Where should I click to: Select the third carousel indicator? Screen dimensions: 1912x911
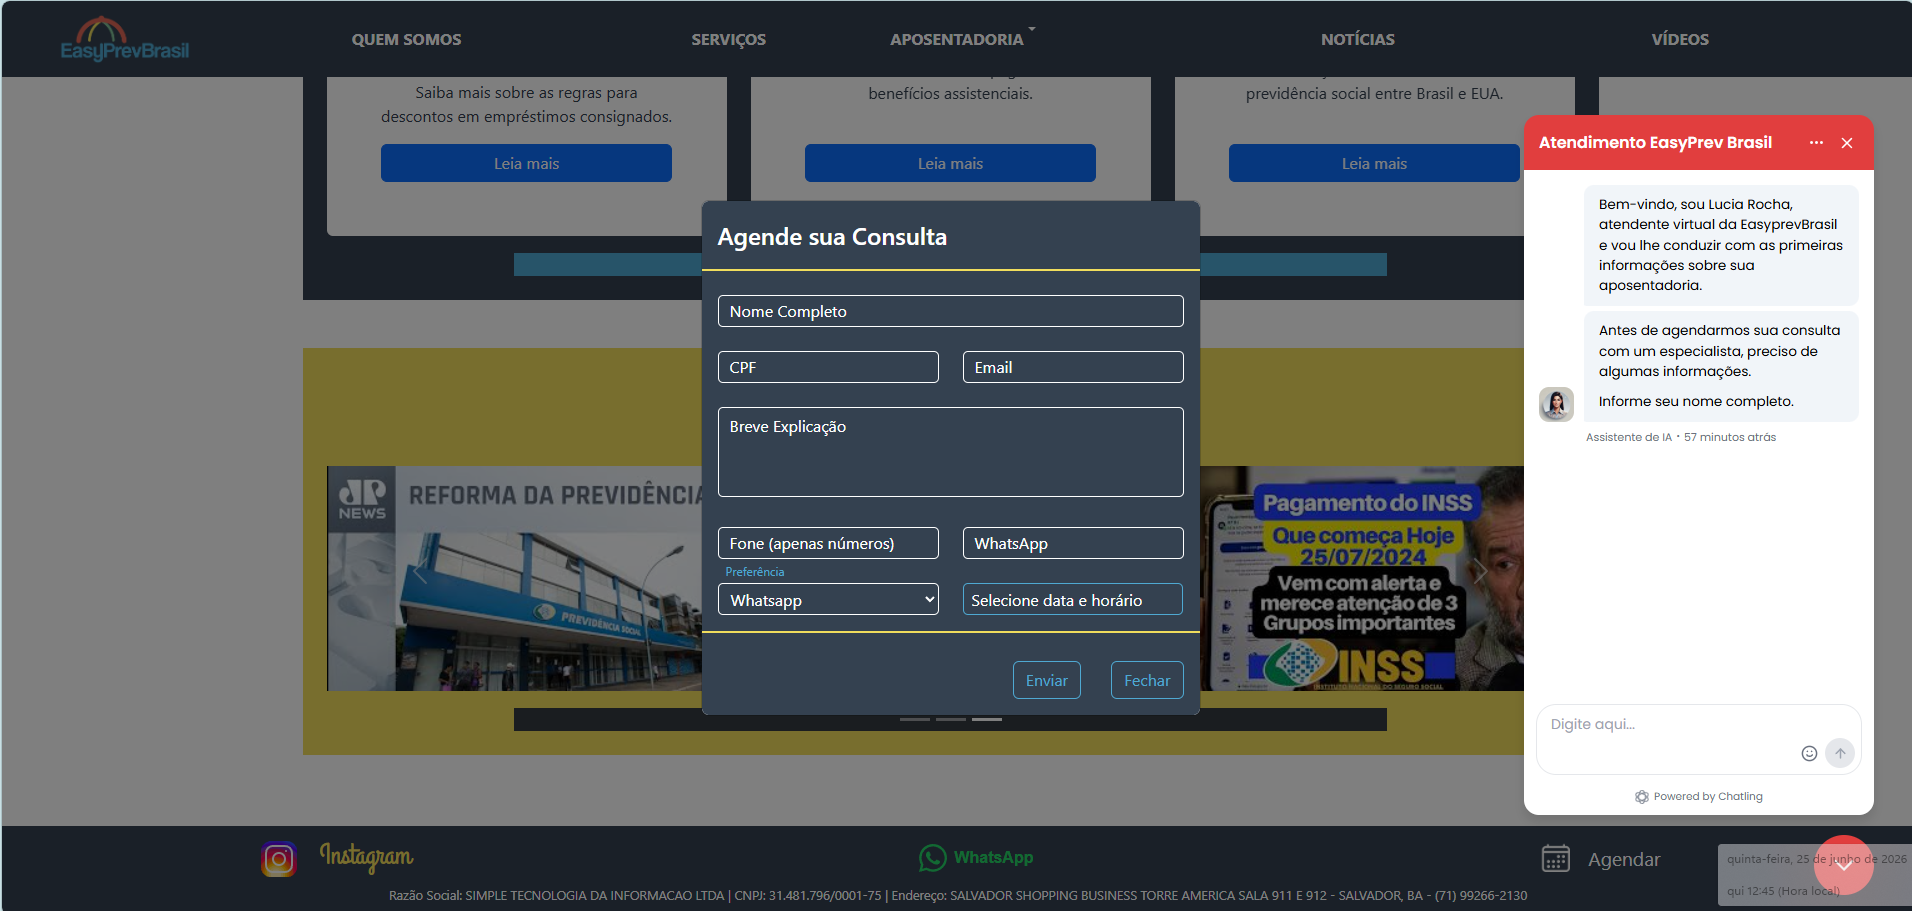coord(986,719)
